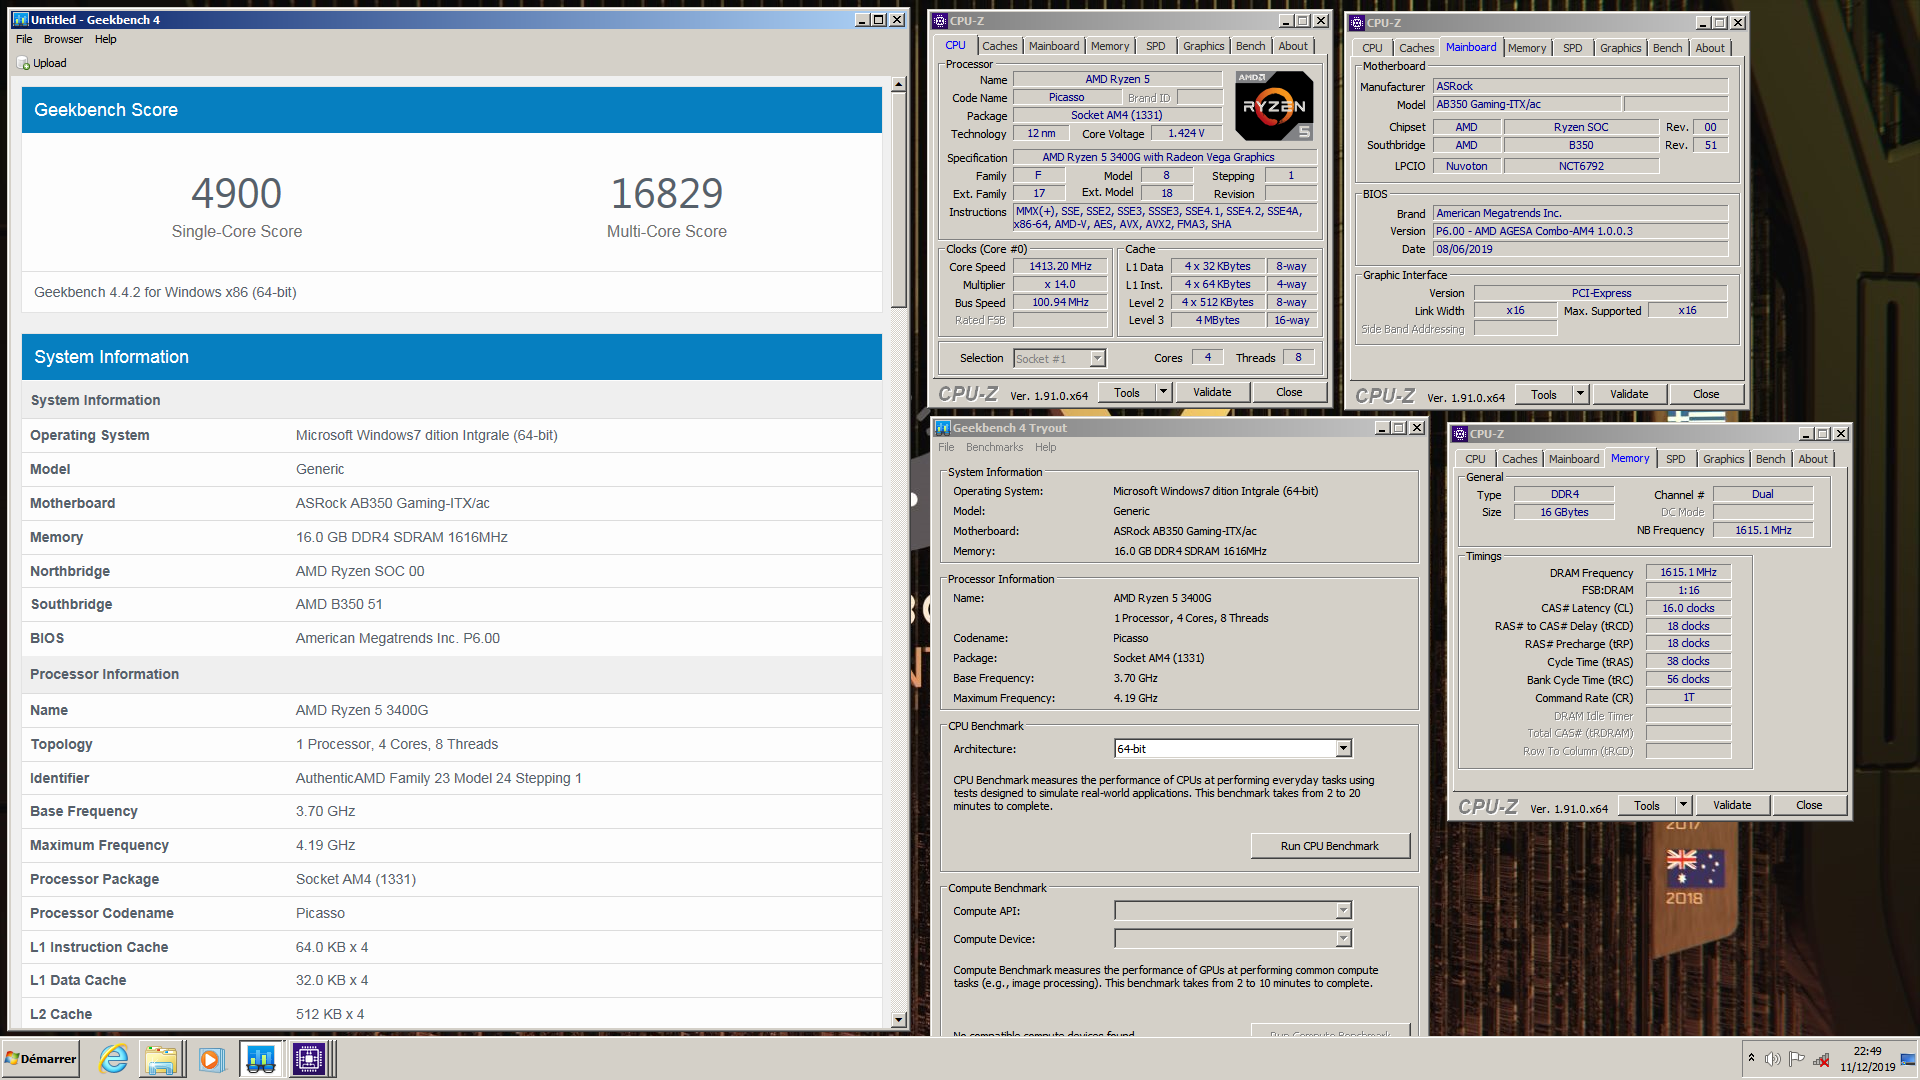Click the title bar icon of CPU-Z CPU window
1920x1080 pixels.
coord(940,20)
